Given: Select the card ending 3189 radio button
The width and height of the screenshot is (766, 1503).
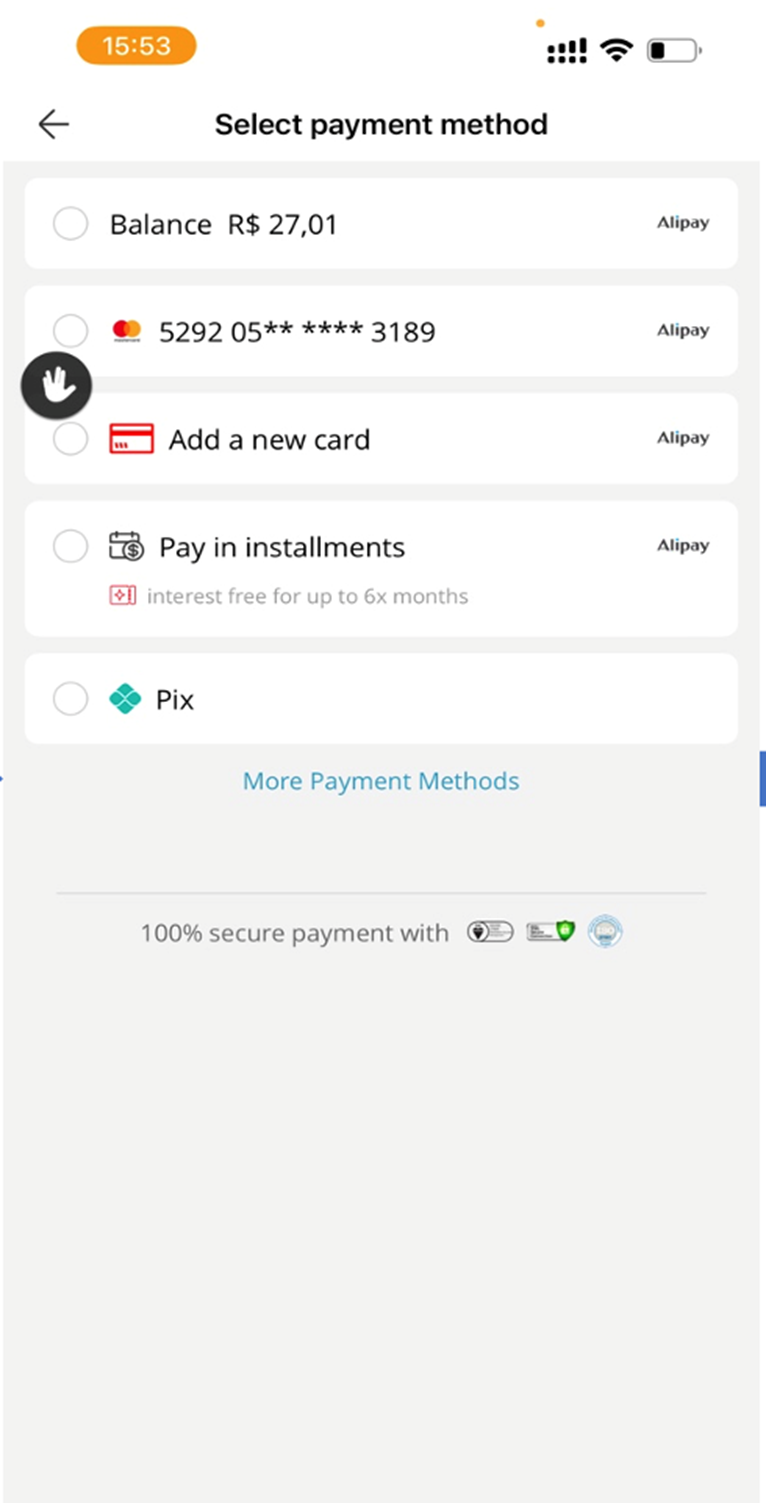Looking at the screenshot, I should coord(70,328).
